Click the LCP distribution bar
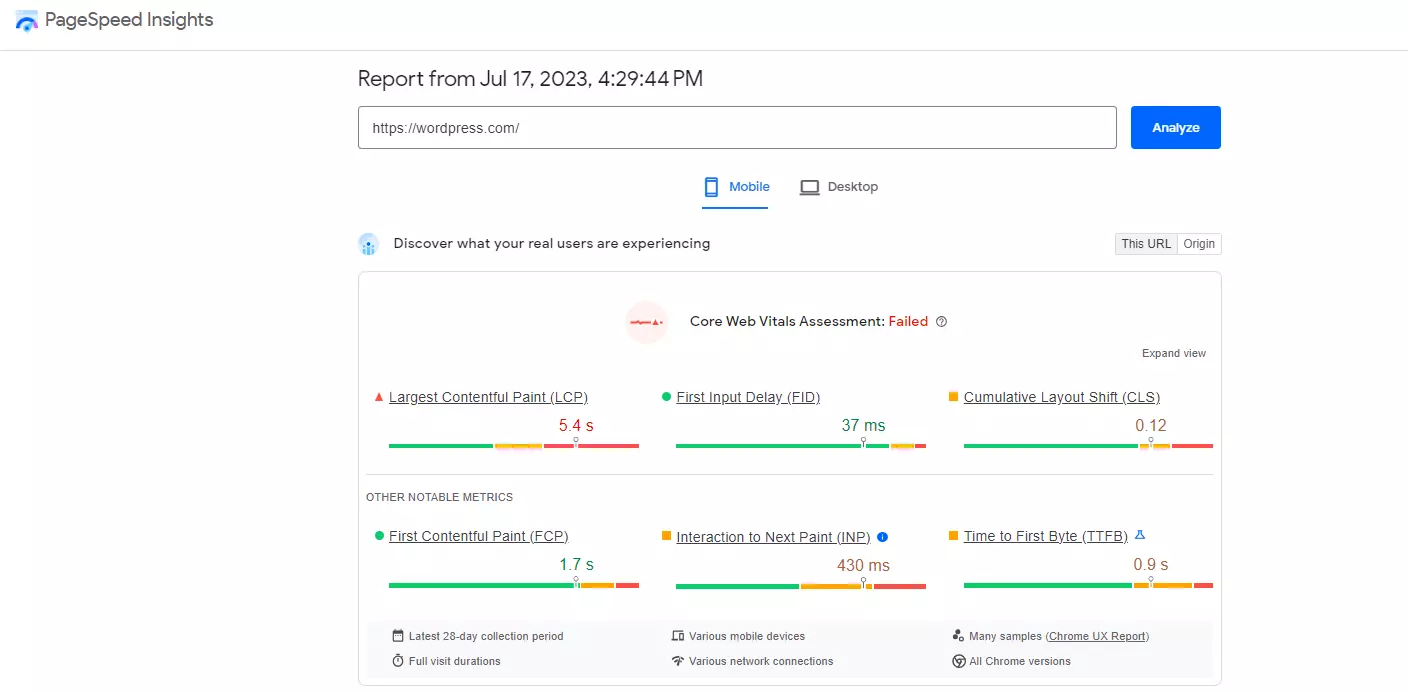Screen dimensions: 1408x692 [514, 445]
